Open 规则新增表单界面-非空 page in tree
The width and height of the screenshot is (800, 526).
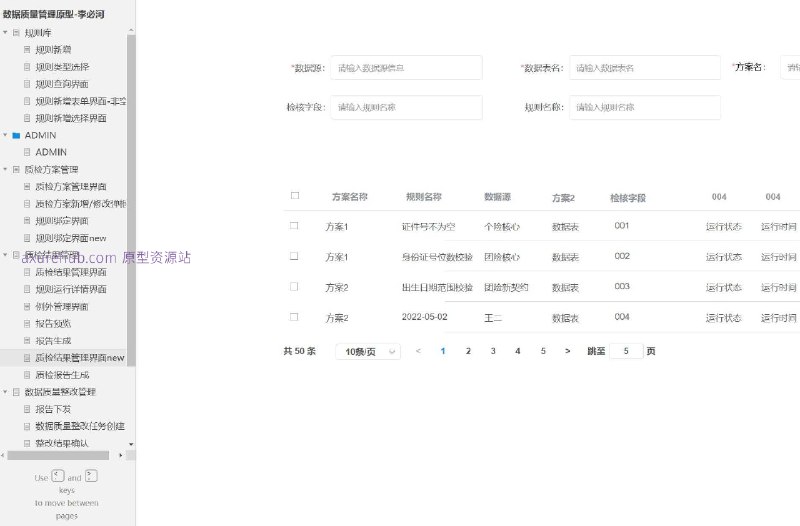[x=81, y=101]
